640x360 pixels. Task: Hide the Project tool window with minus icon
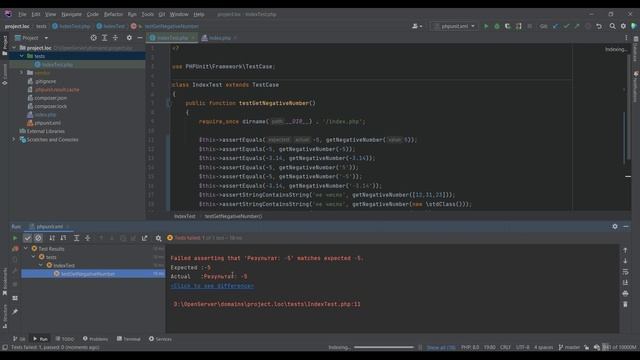coord(140,38)
